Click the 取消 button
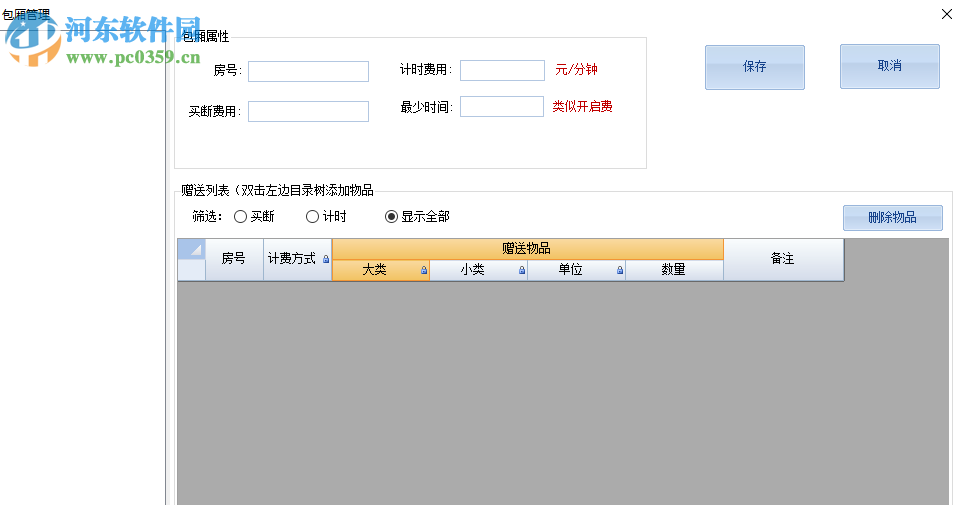Screen dimensions: 953x505 click(890, 66)
